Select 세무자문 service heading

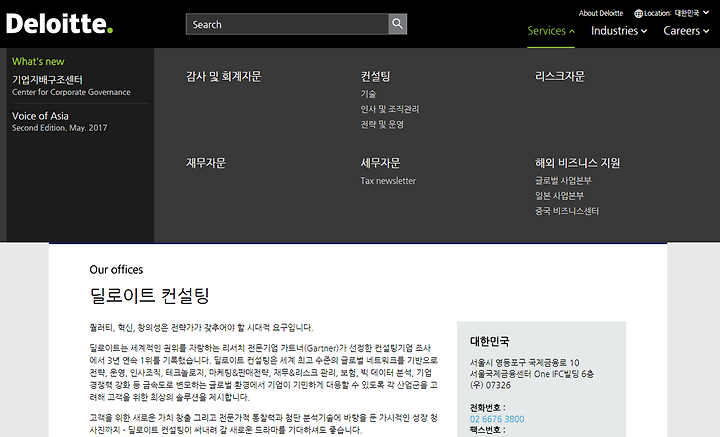[380, 163]
